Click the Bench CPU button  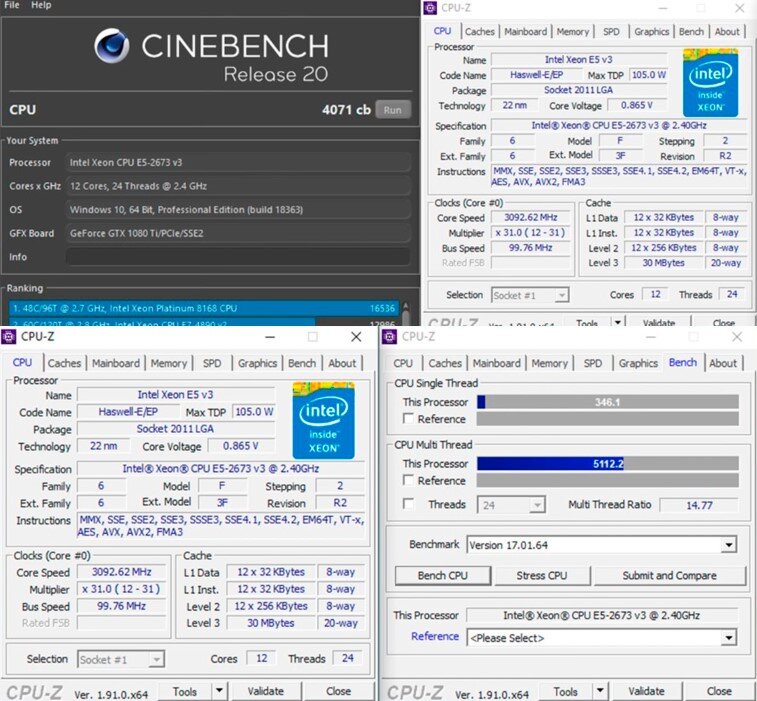click(x=443, y=575)
